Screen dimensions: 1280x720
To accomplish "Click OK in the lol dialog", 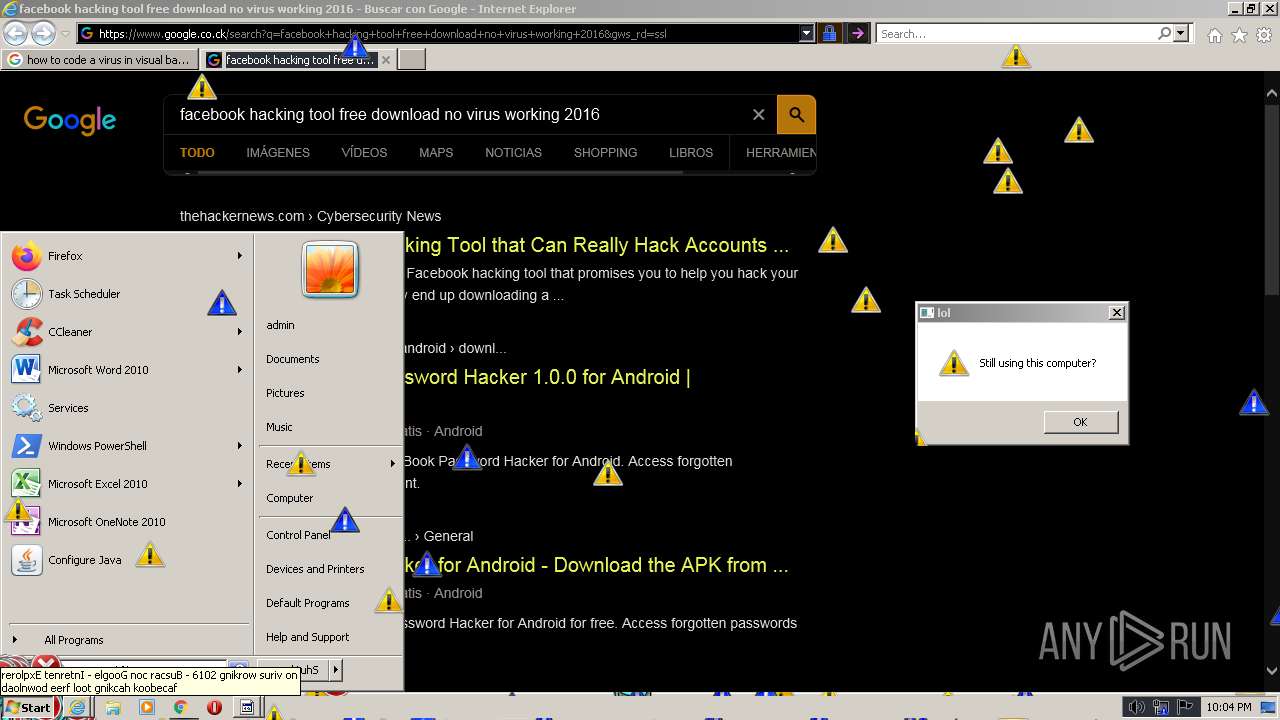I will tap(1080, 422).
